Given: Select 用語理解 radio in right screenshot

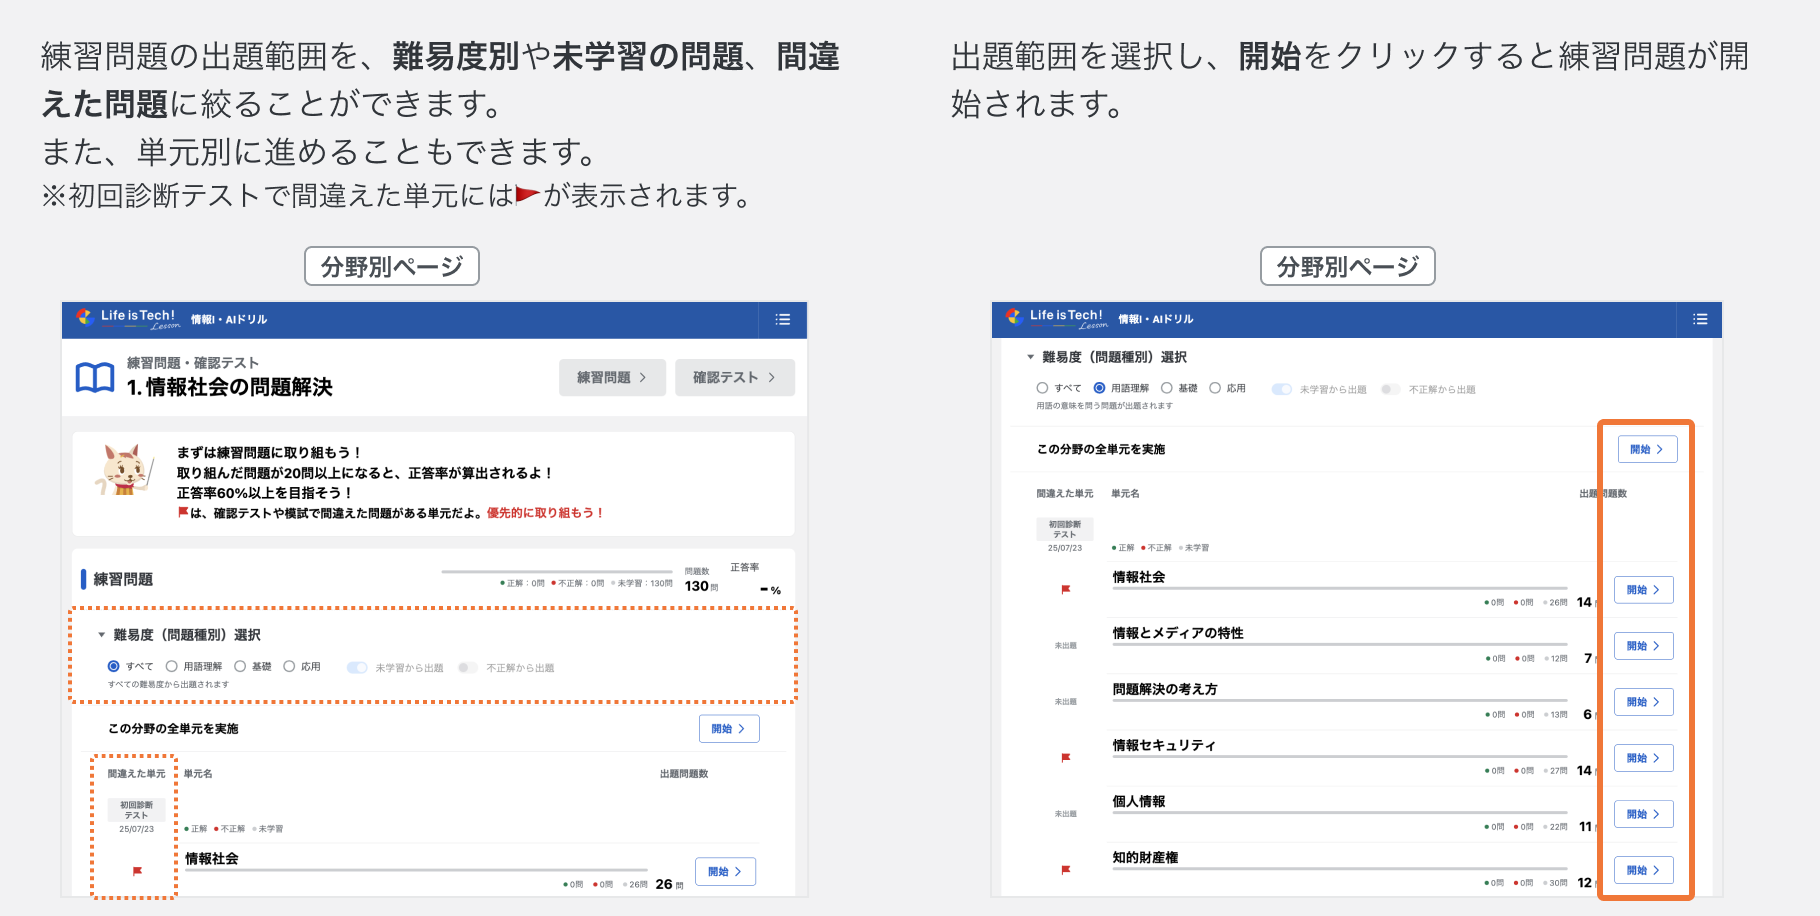Looking at the screenshot, I should (x=1100, y=388).
